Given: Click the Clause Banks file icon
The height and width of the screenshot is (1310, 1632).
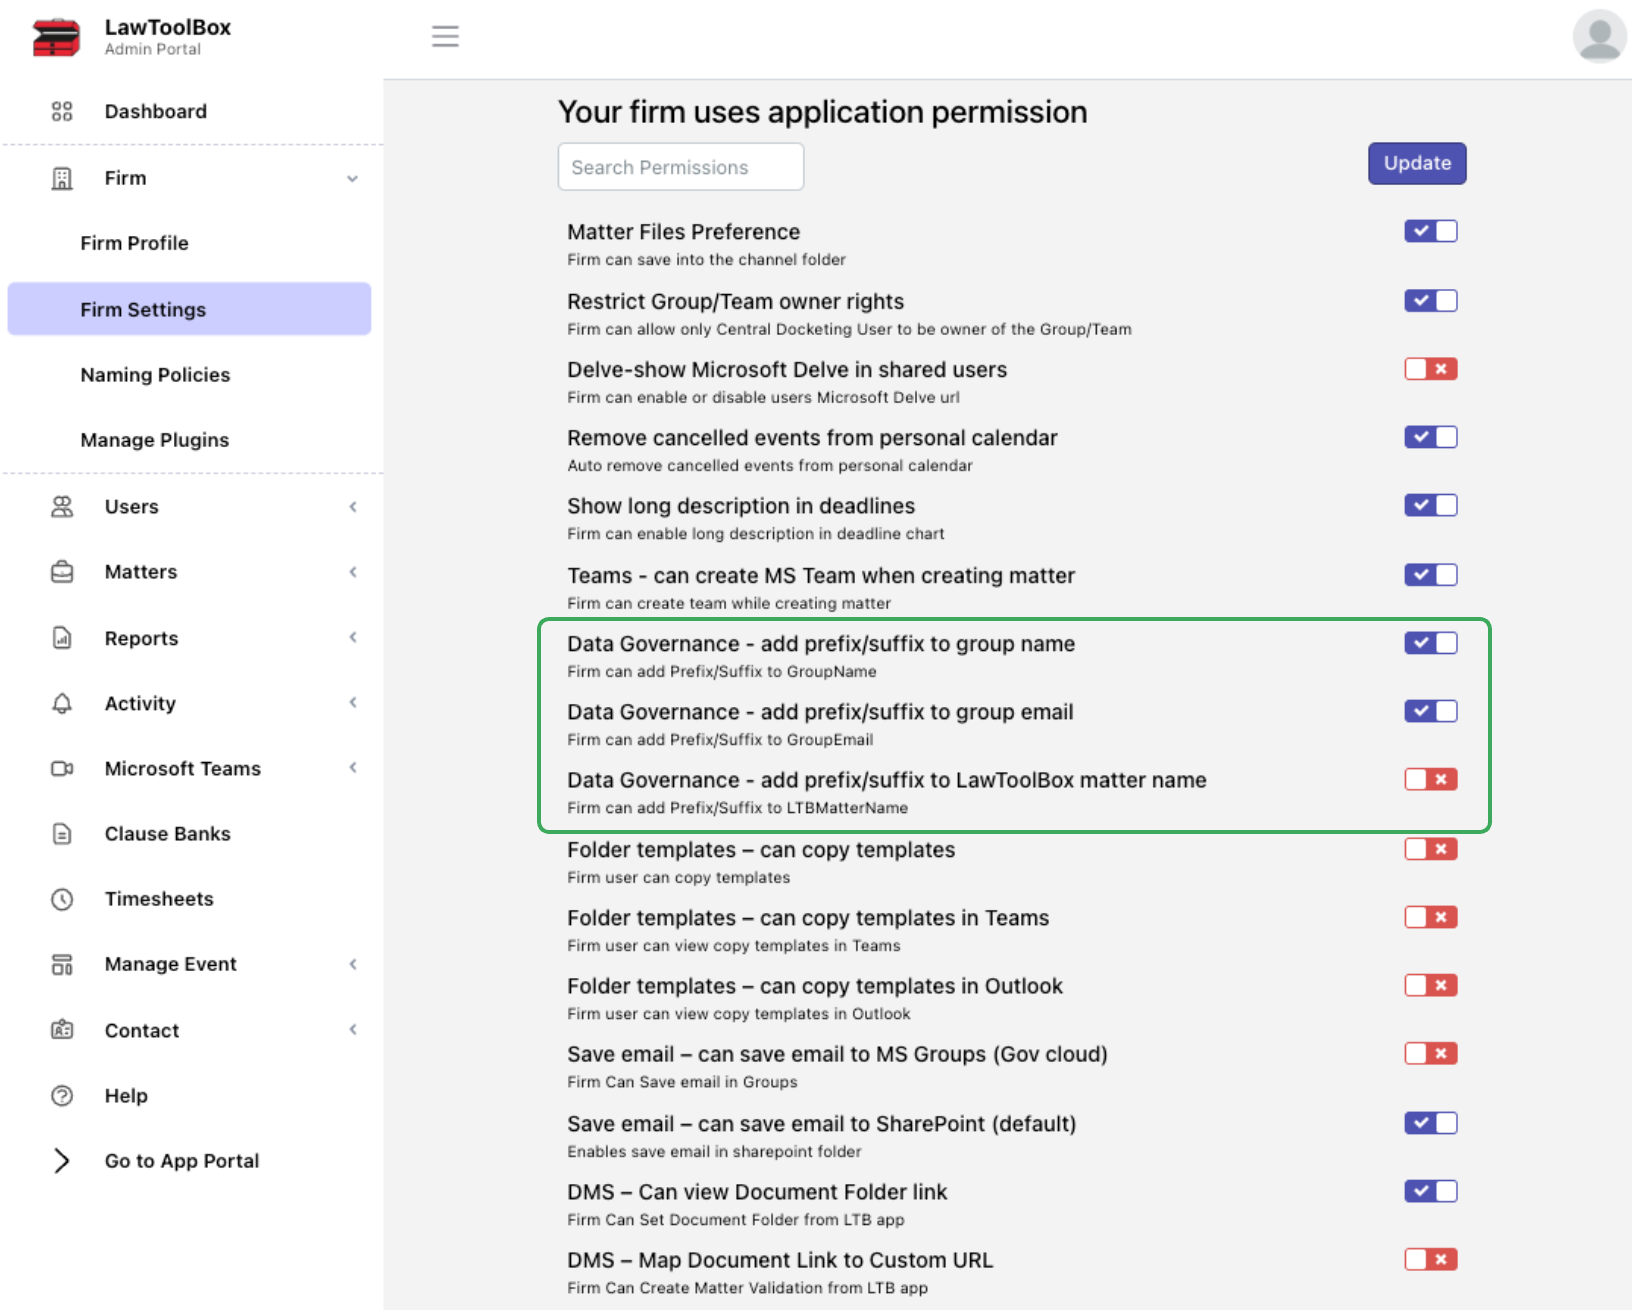Looking at the screenshot, I should tap(62, 834).
